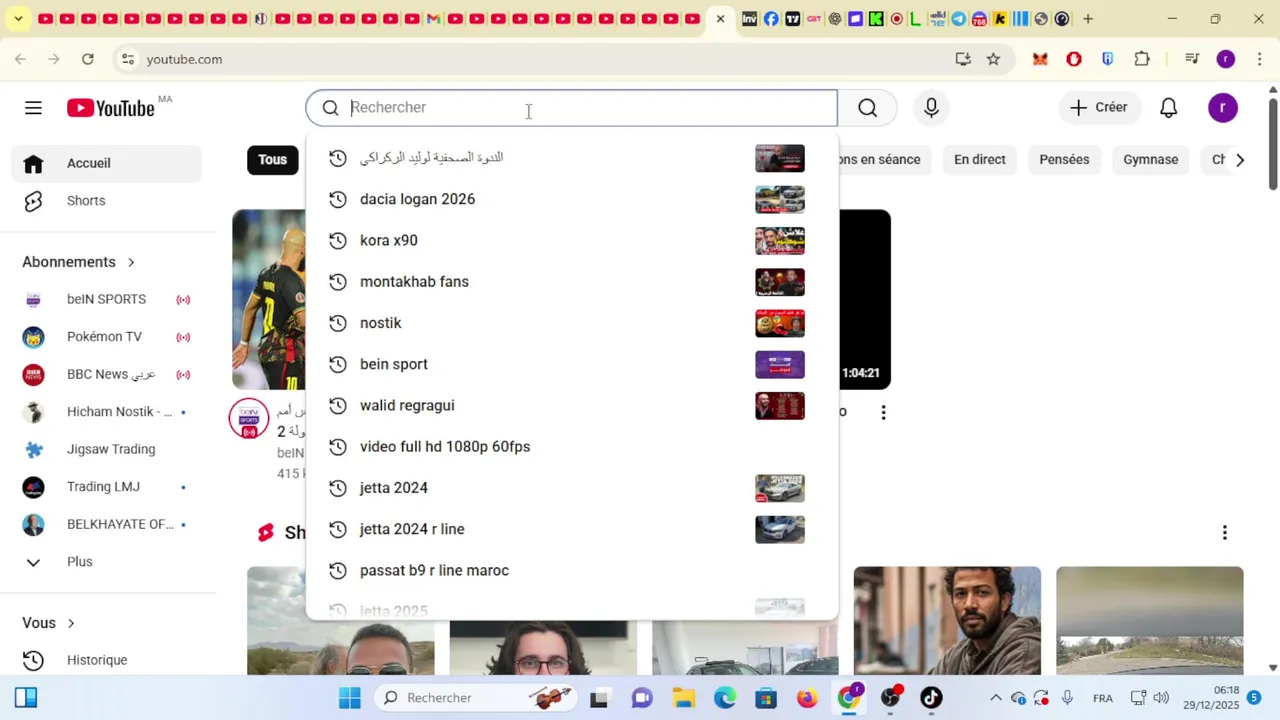This screenshot has width=1280, height=720.
Task: Open the Jigsaw Trading channel
Action: point(107,449)
